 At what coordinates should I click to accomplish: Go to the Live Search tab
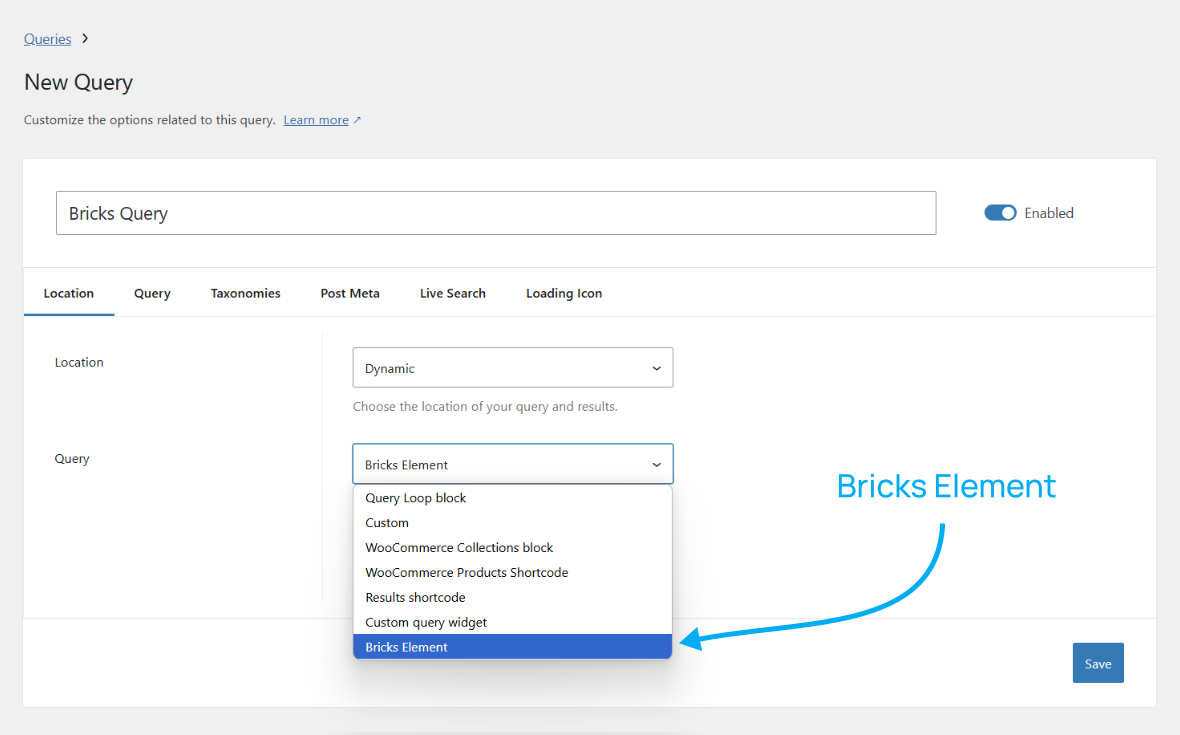click(x=452, y=293)
